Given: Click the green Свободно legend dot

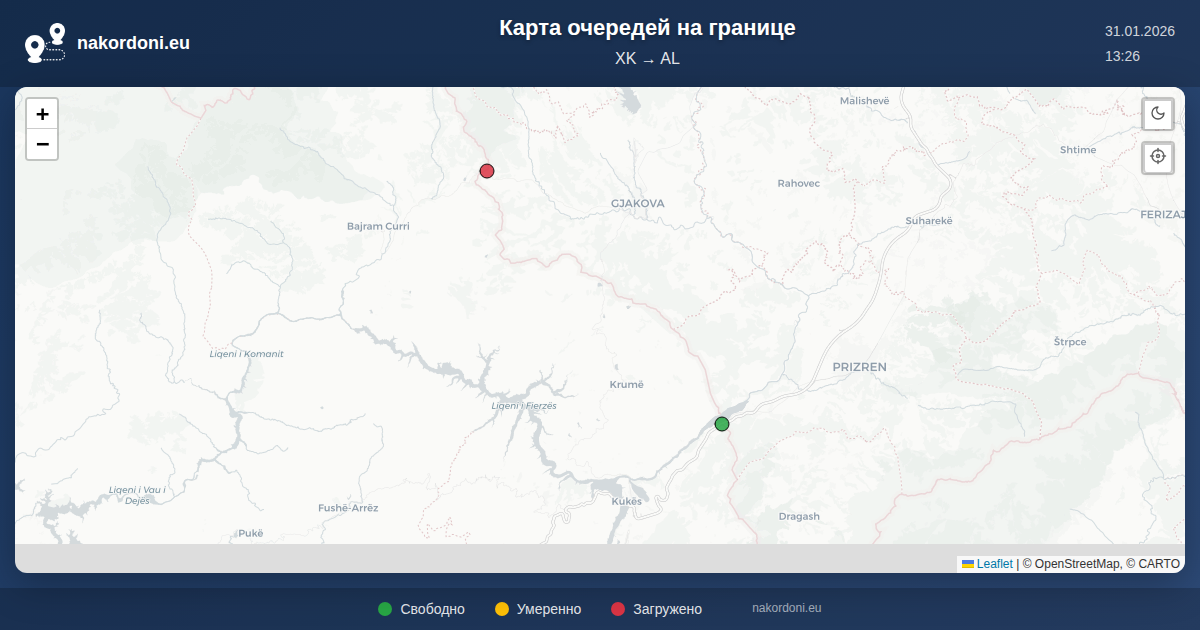Looking at the screenshot, I should 385,609.
